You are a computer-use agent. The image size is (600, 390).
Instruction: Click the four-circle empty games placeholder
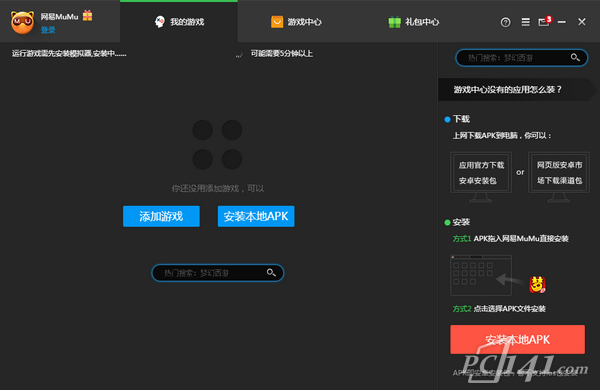(x=217, y=145)
